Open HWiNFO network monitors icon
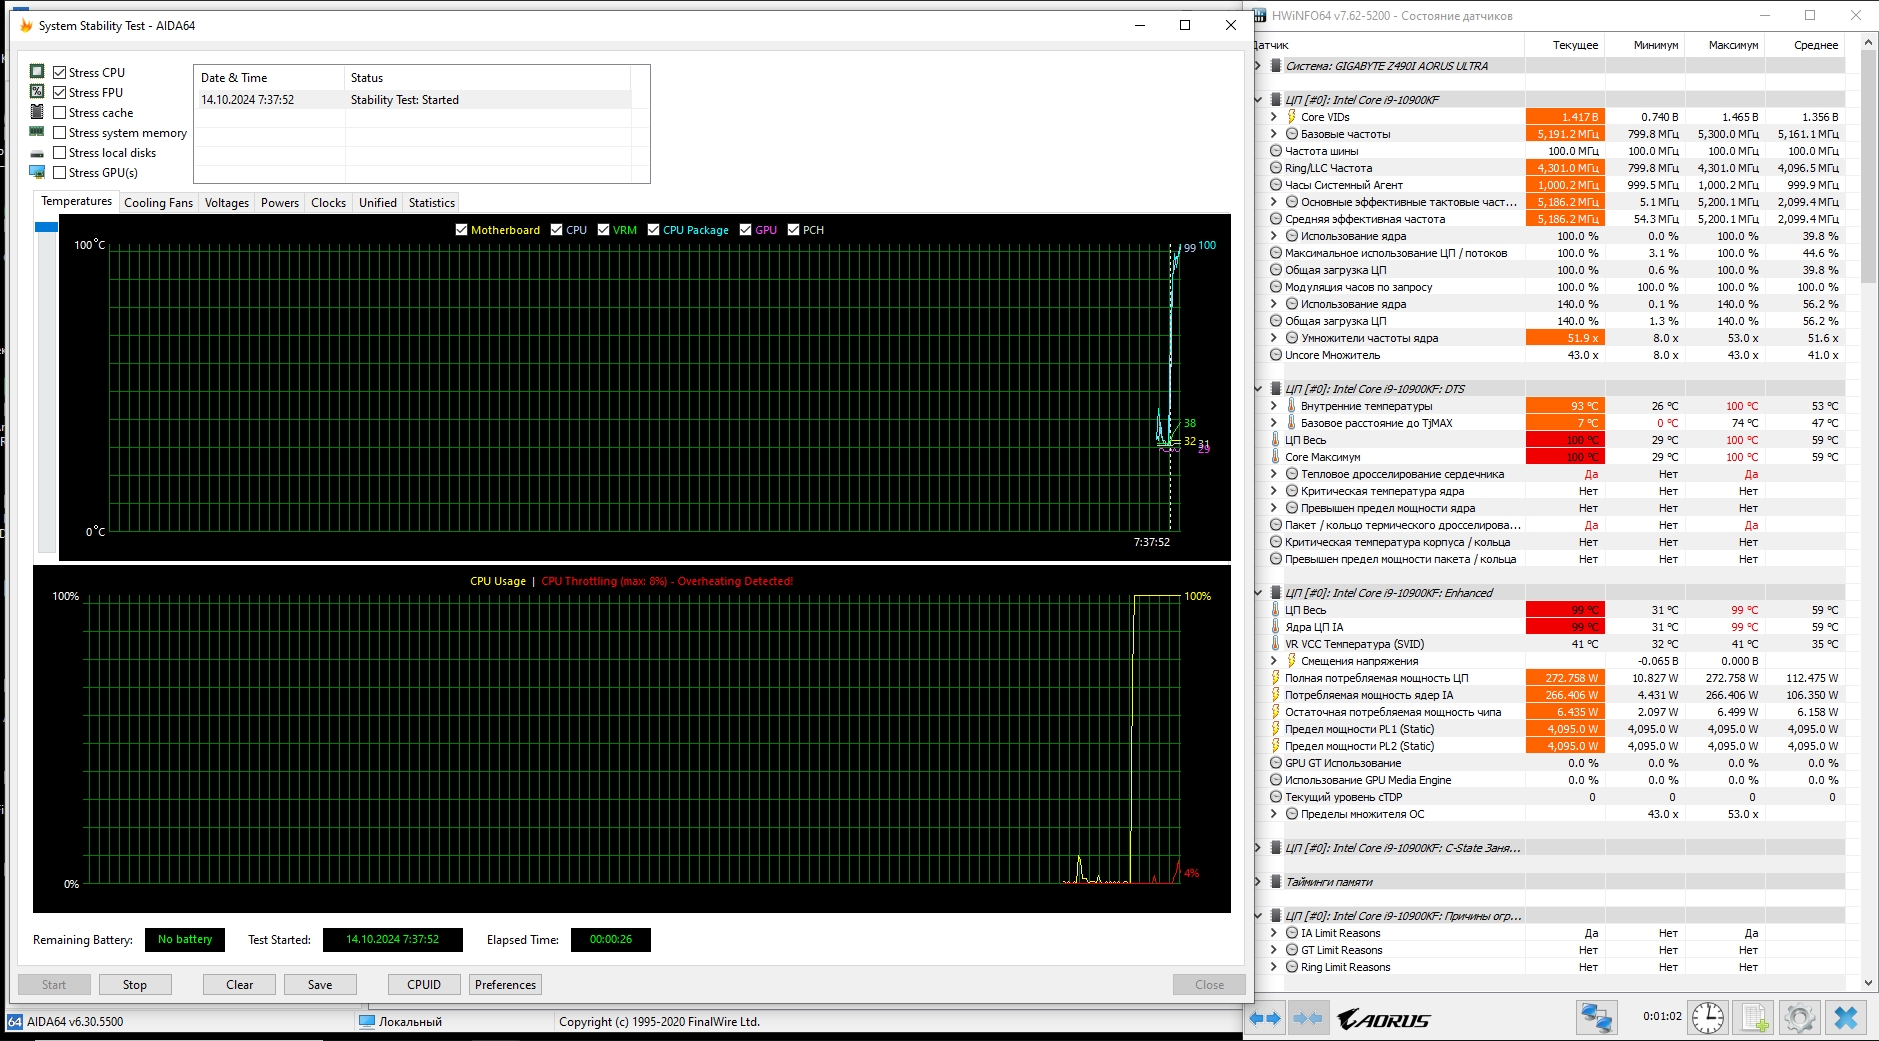Viewport: 1879px width, 1041px height. point(1597,1018)
